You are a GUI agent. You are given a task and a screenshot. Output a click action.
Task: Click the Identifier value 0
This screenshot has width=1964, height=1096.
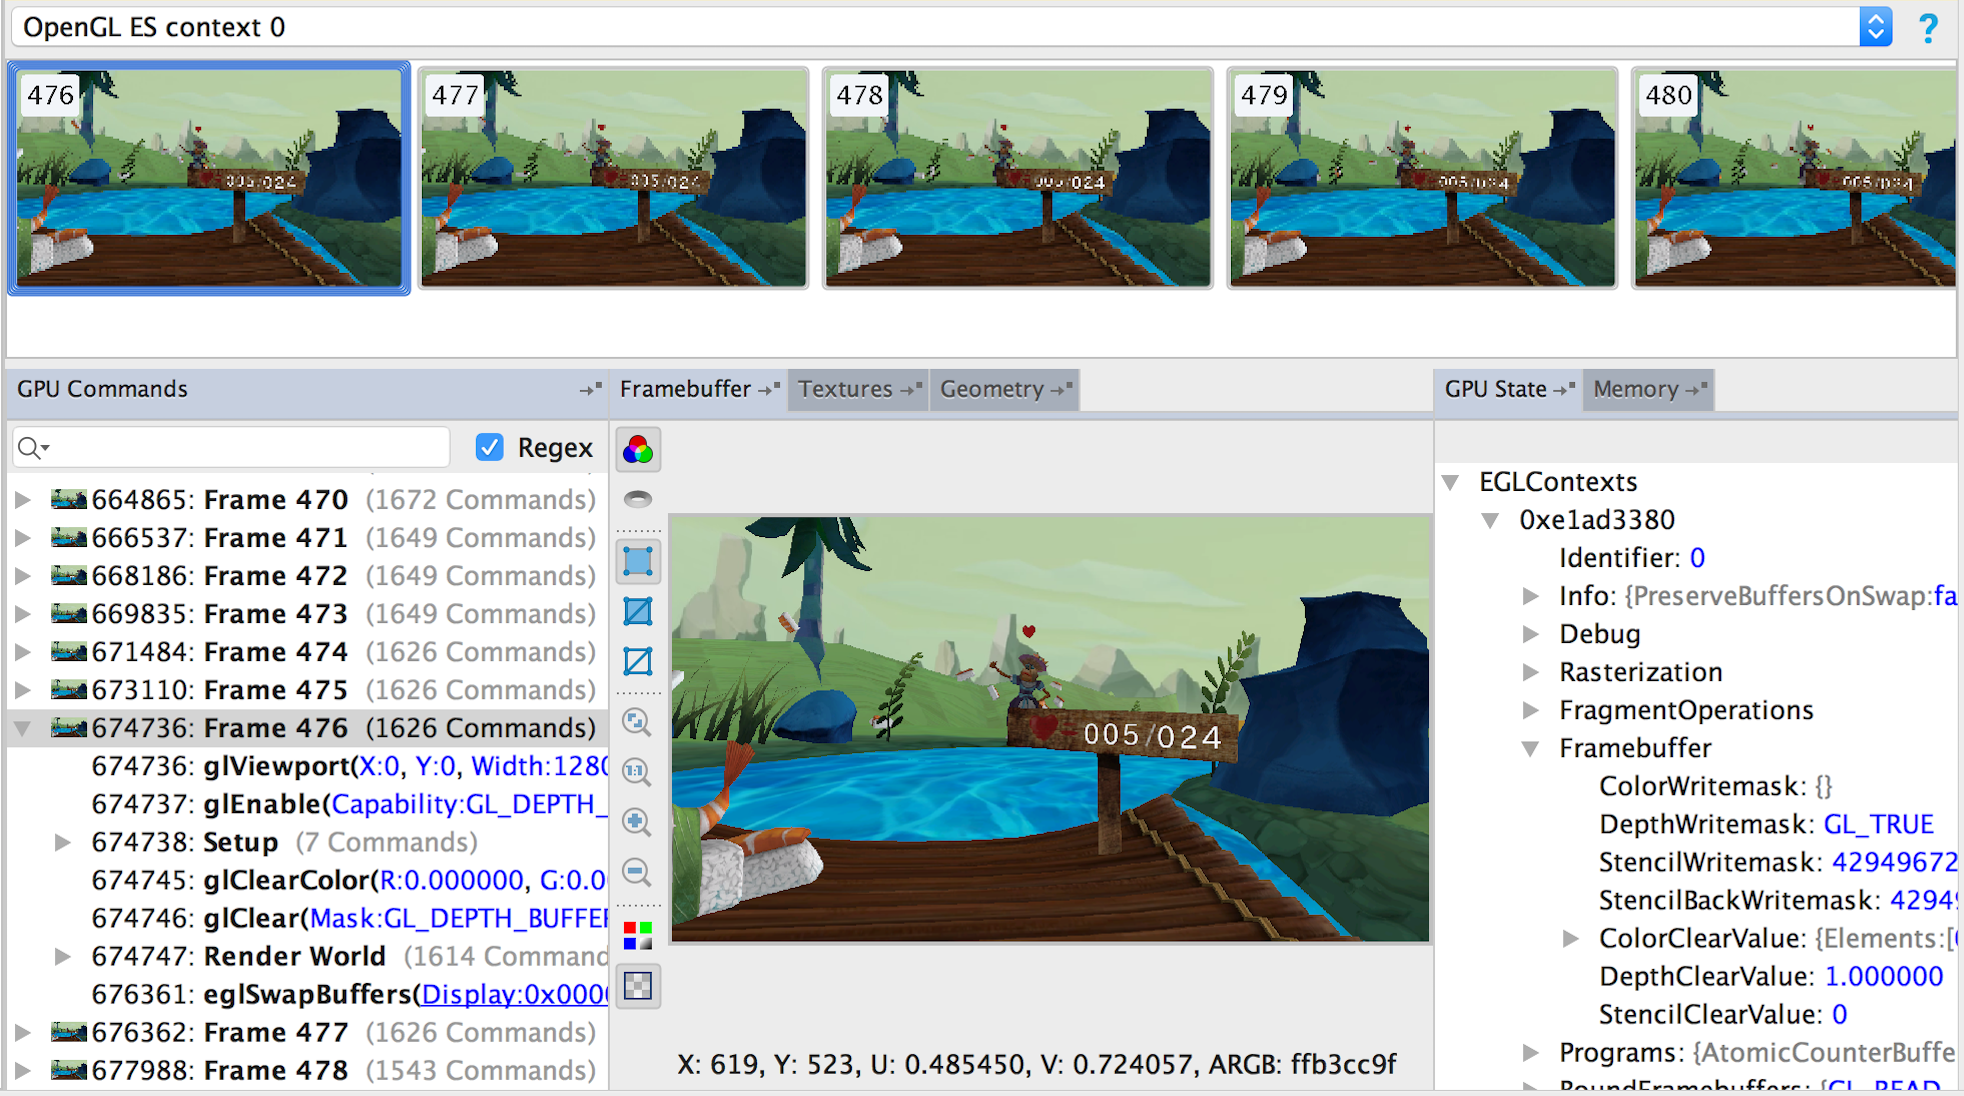click(x=1697, y=558)
